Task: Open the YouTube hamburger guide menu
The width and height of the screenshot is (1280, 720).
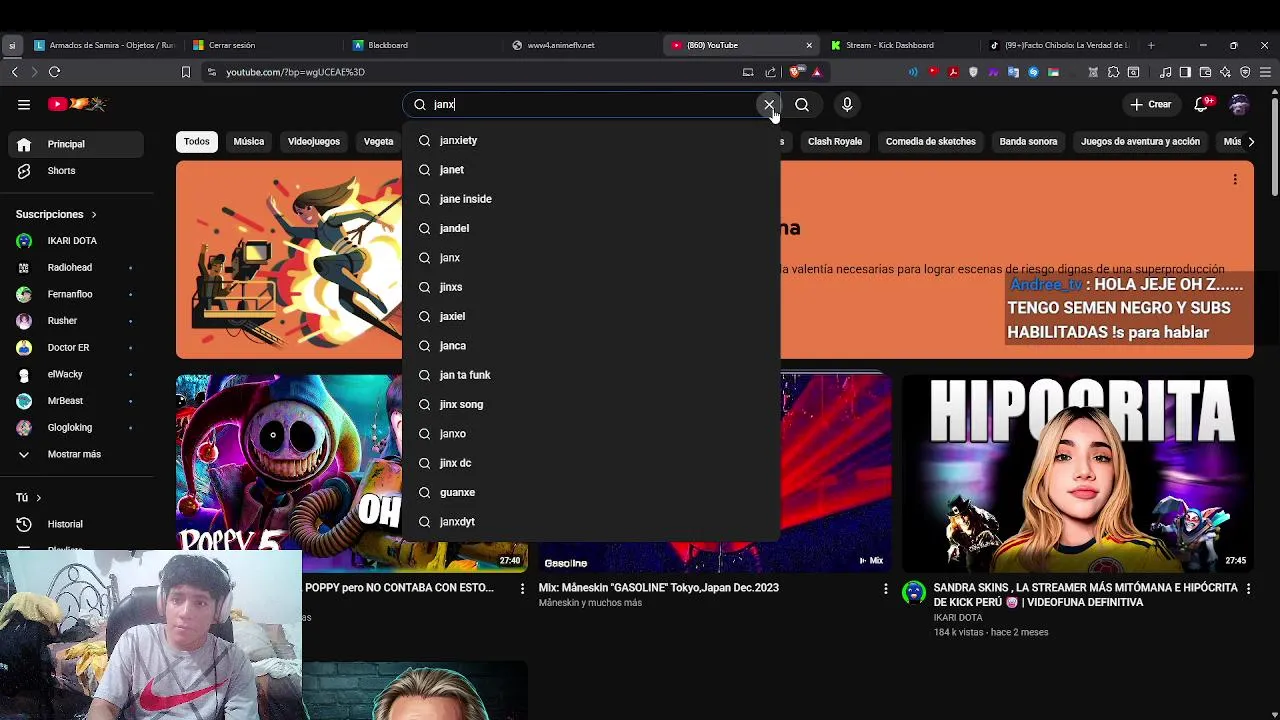Action: [x=24, y=104]
